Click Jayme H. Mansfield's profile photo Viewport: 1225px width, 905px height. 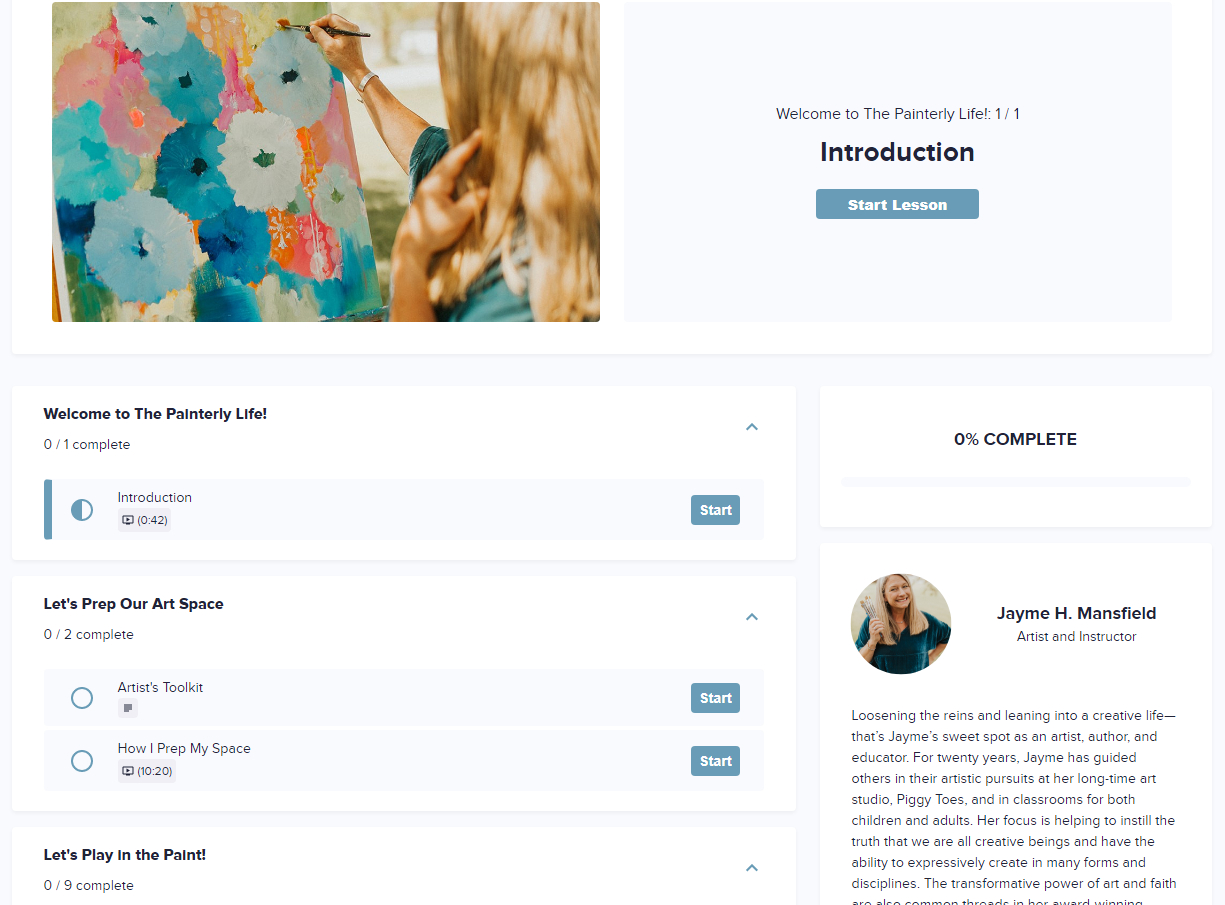(901, 624)
